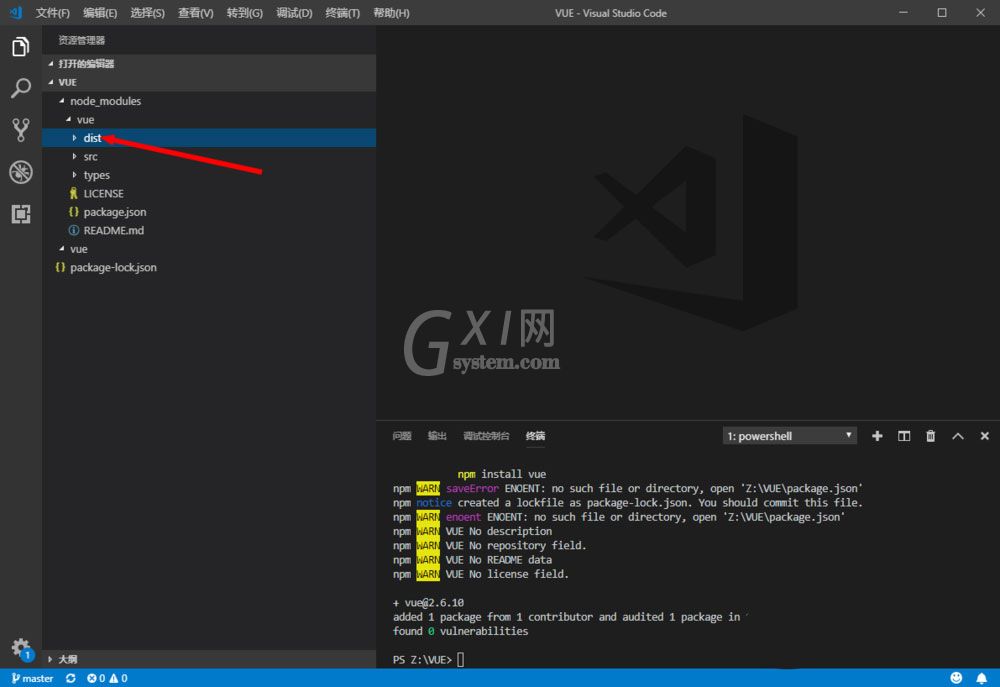Collapse the vue folder inside node_modules
The image size is (1000, 687).
click(x=209, y=119)
